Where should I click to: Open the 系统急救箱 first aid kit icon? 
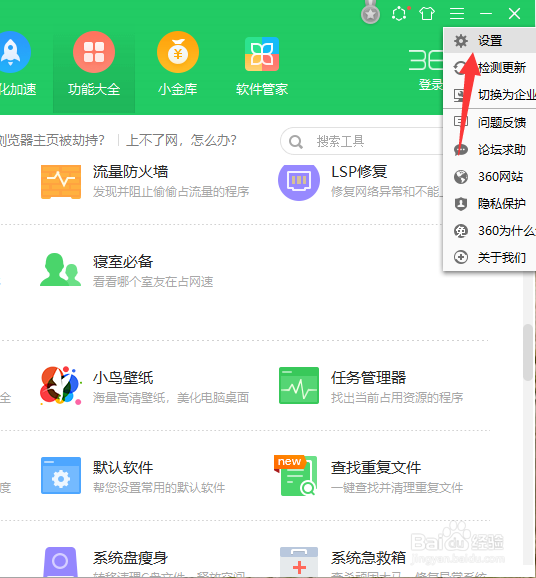299,562
